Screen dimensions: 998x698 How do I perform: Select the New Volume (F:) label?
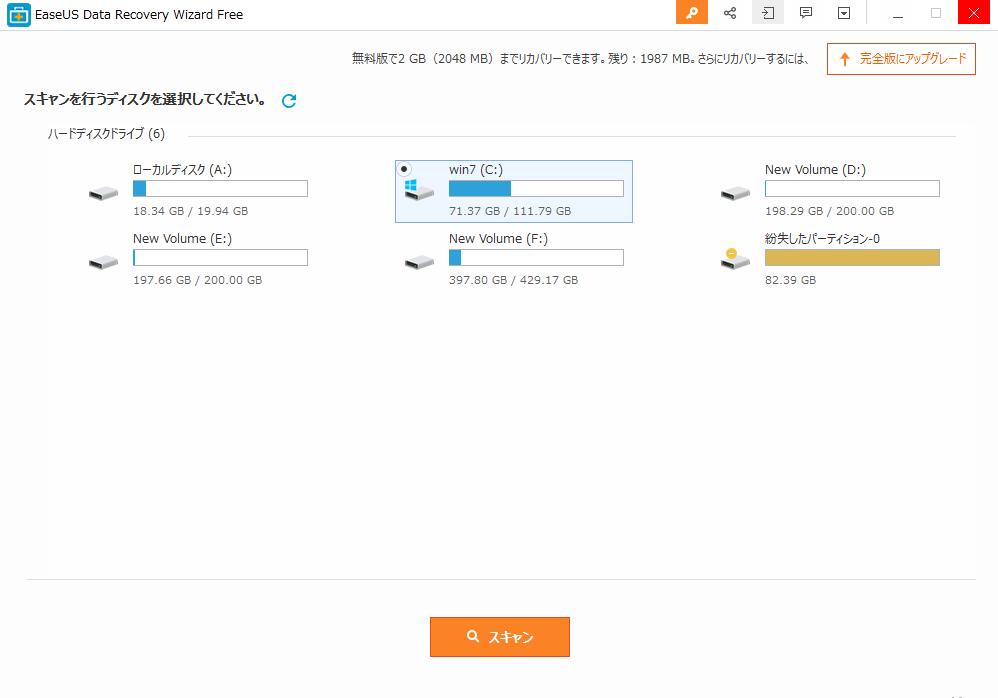(x=498, y=239)
